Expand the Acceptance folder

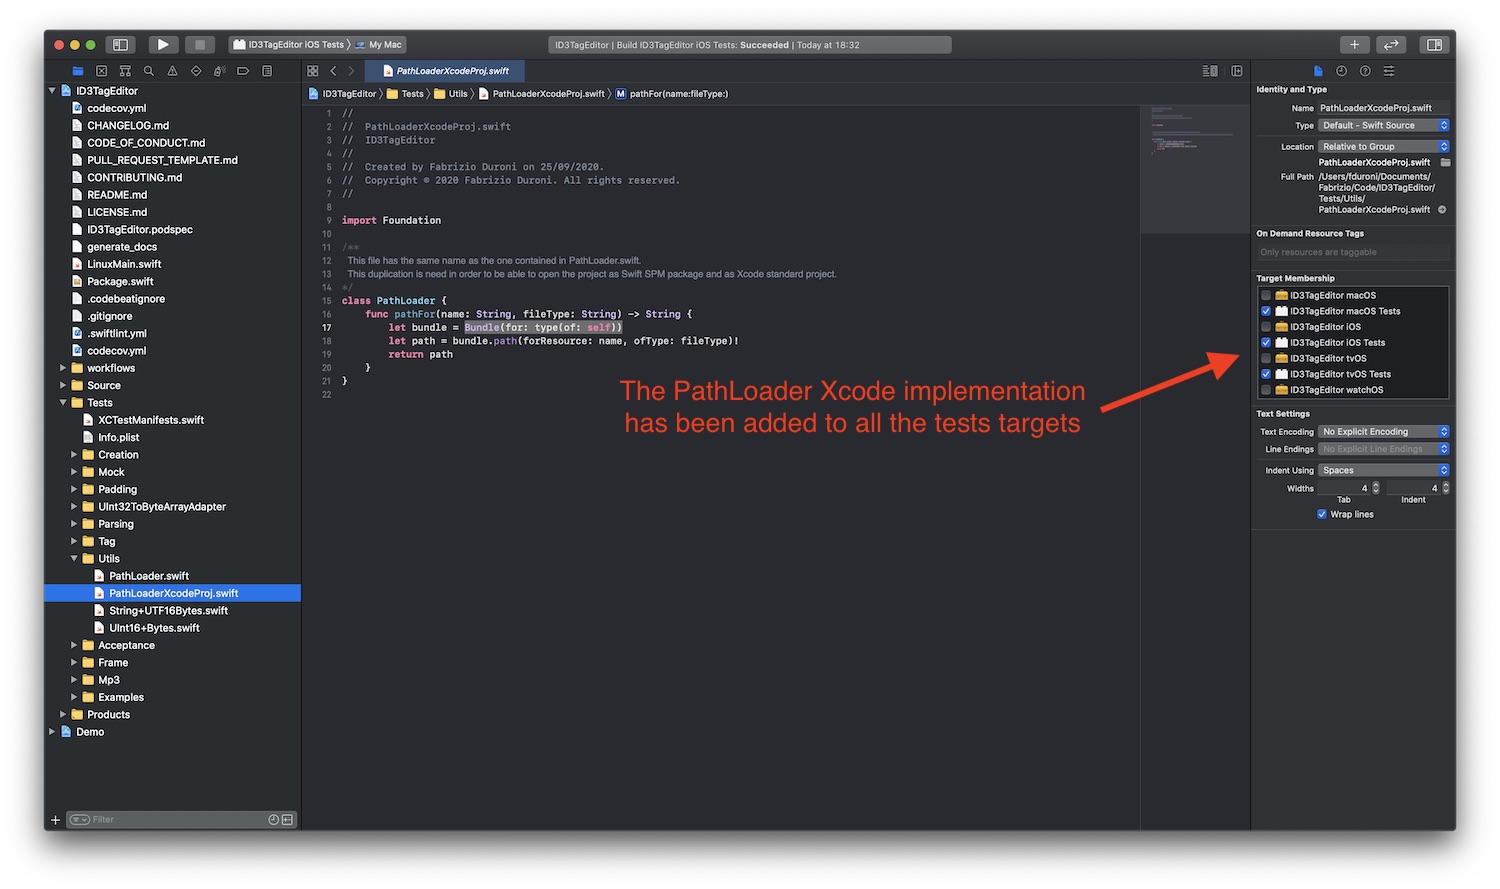(74, 646)
